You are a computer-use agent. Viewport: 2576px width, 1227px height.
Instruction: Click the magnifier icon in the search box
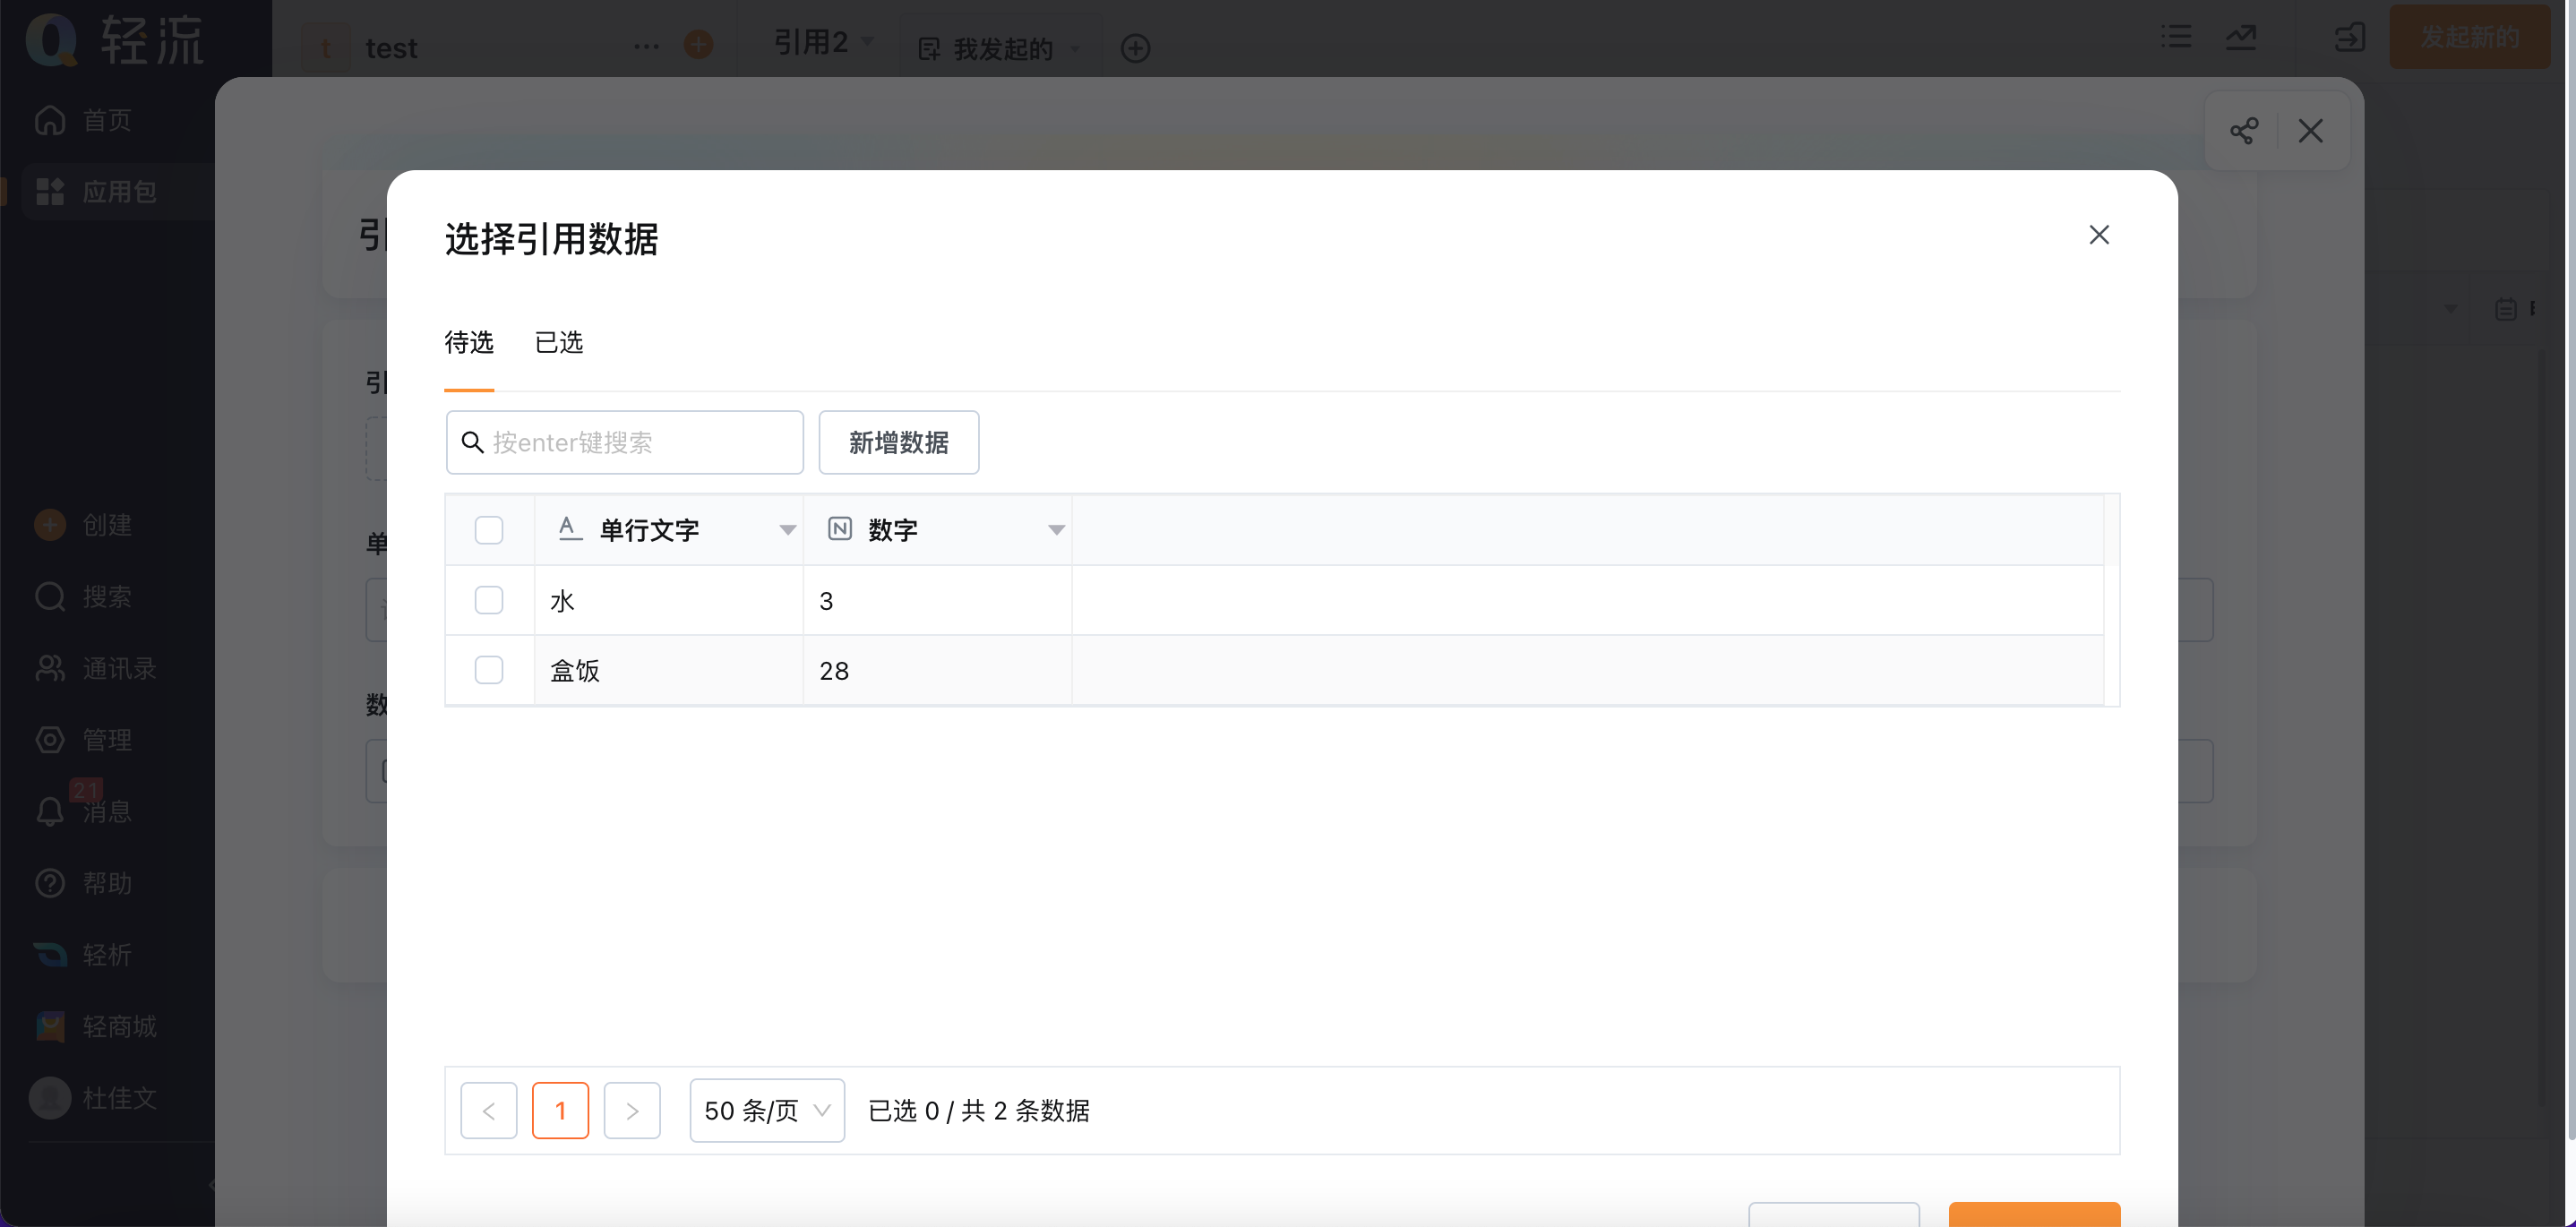coord(472,442)
